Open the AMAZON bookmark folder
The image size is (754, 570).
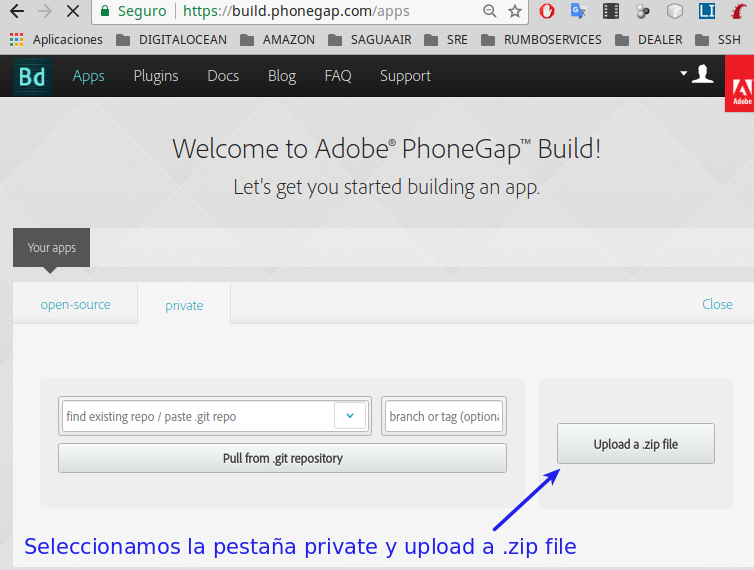[x=277, y=39]
